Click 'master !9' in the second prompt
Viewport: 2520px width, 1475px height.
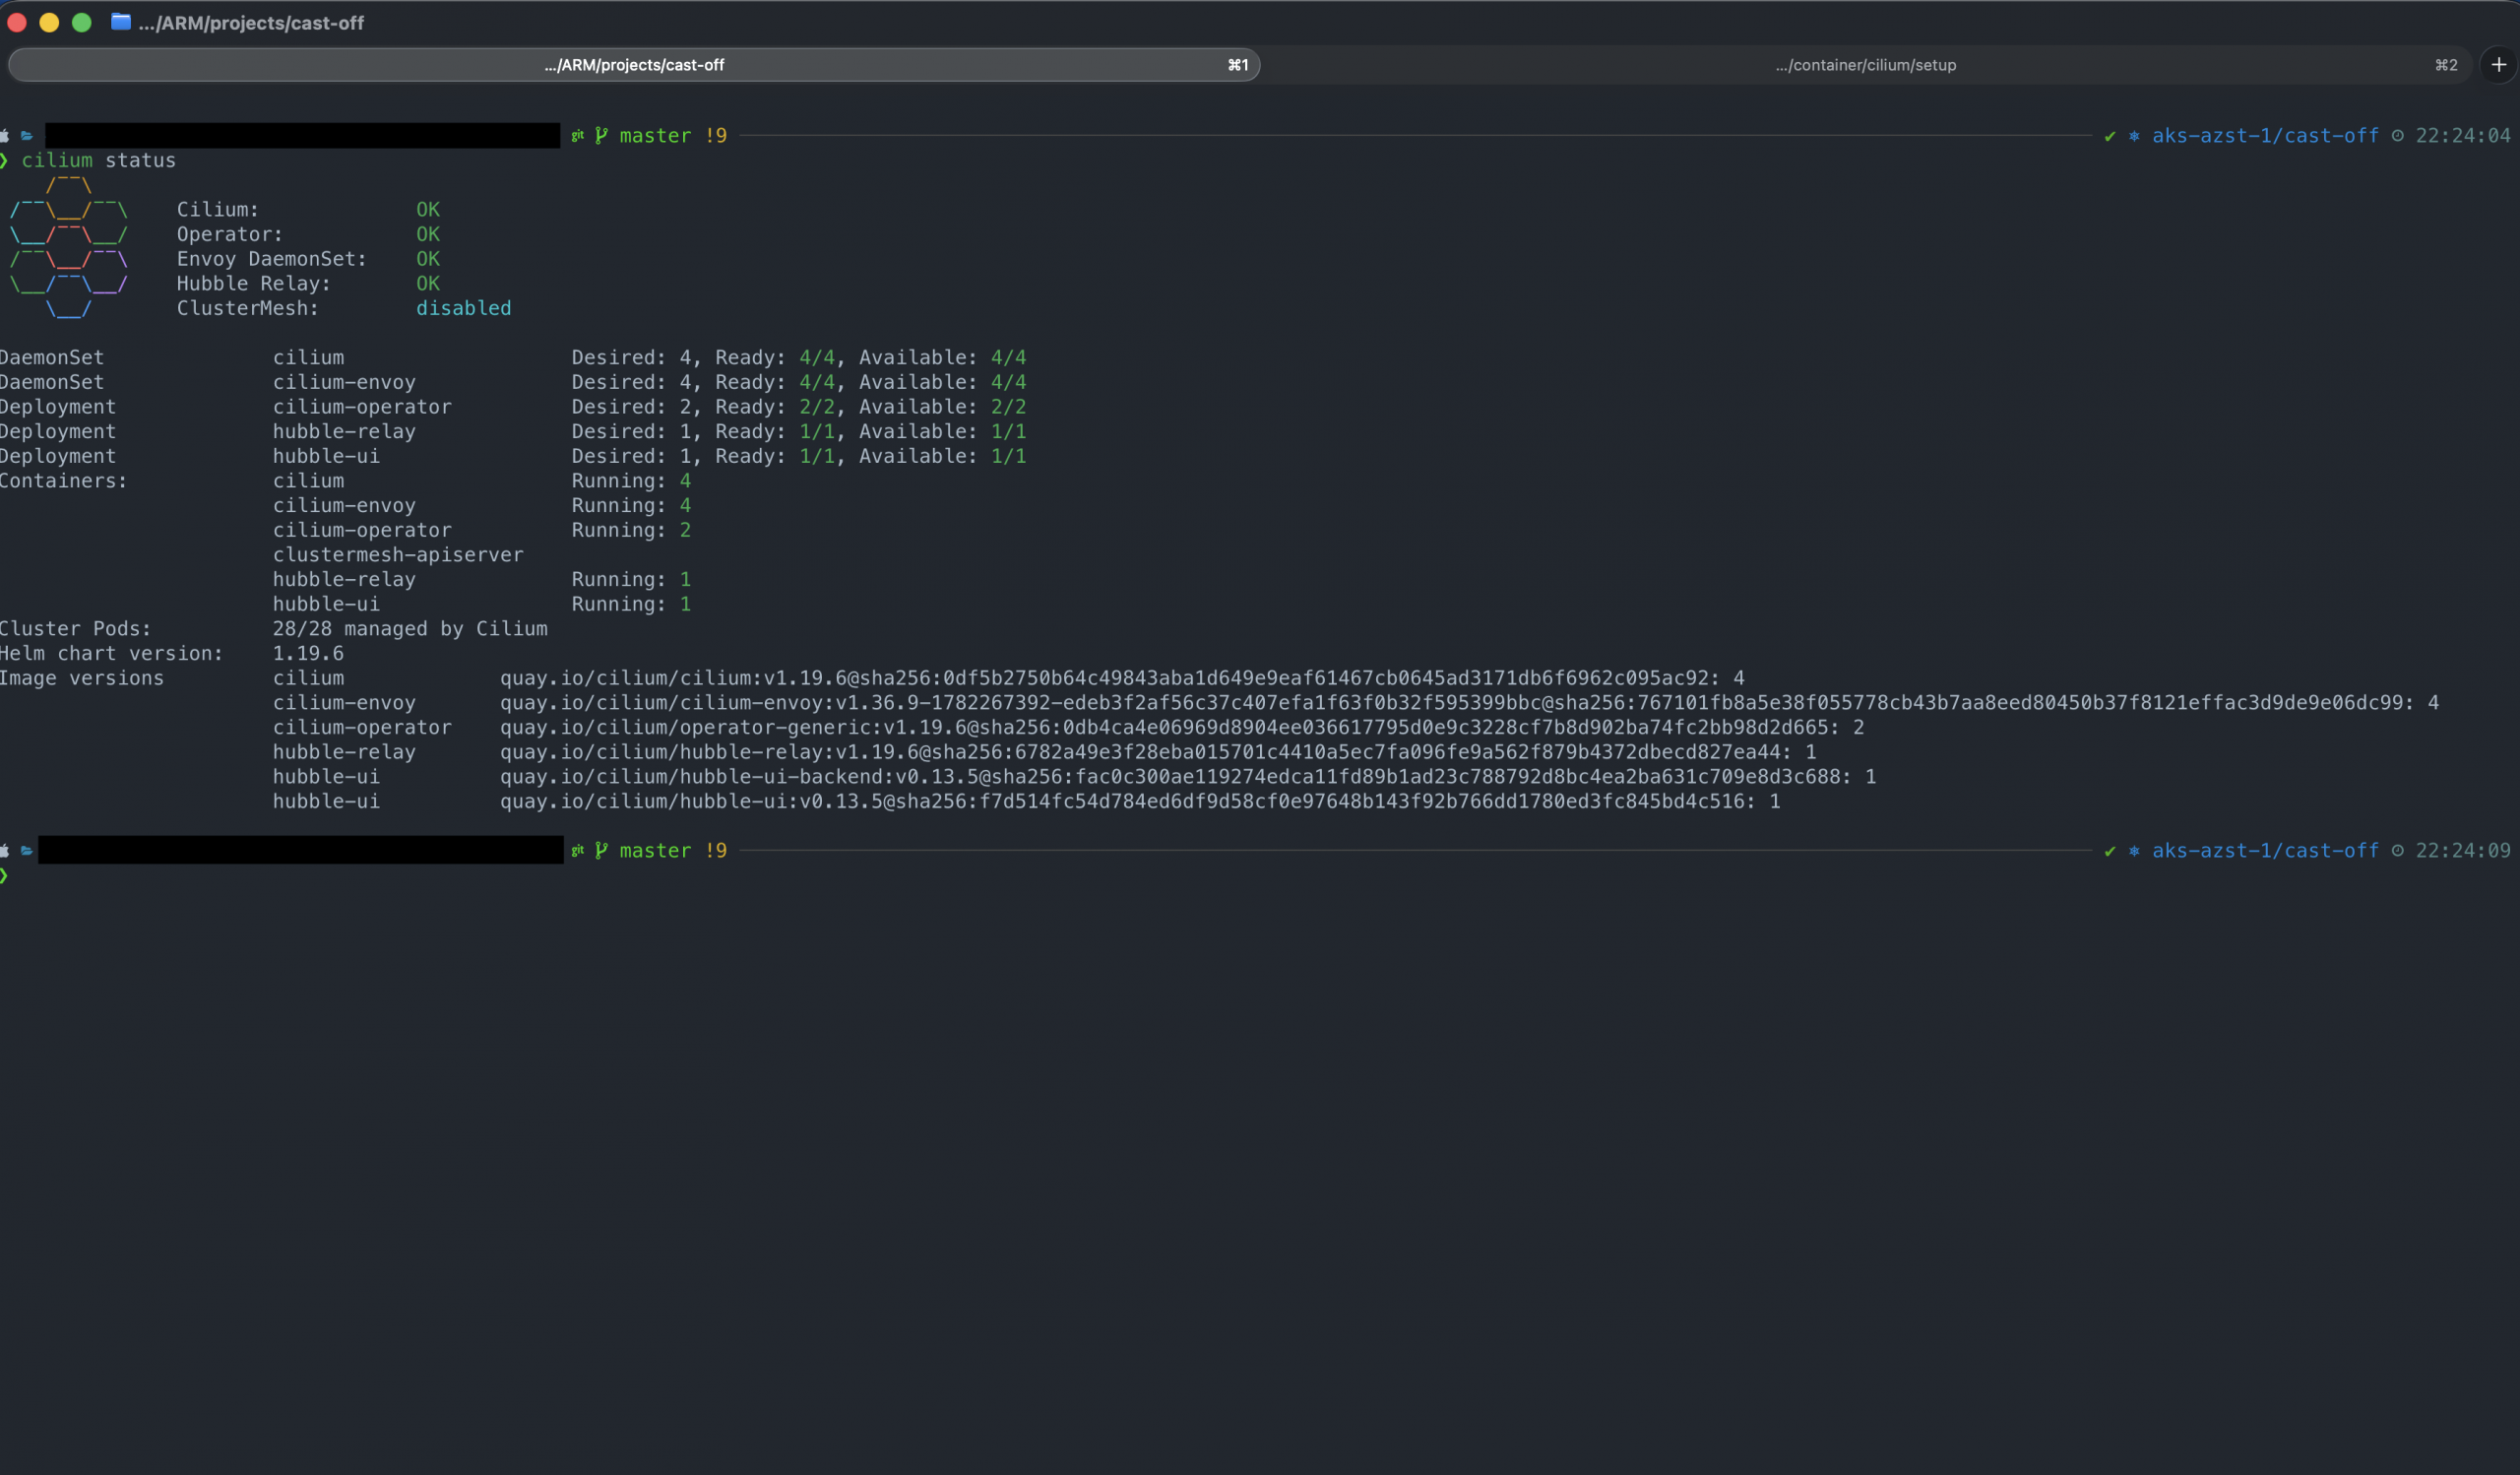(x=673, y=850)
